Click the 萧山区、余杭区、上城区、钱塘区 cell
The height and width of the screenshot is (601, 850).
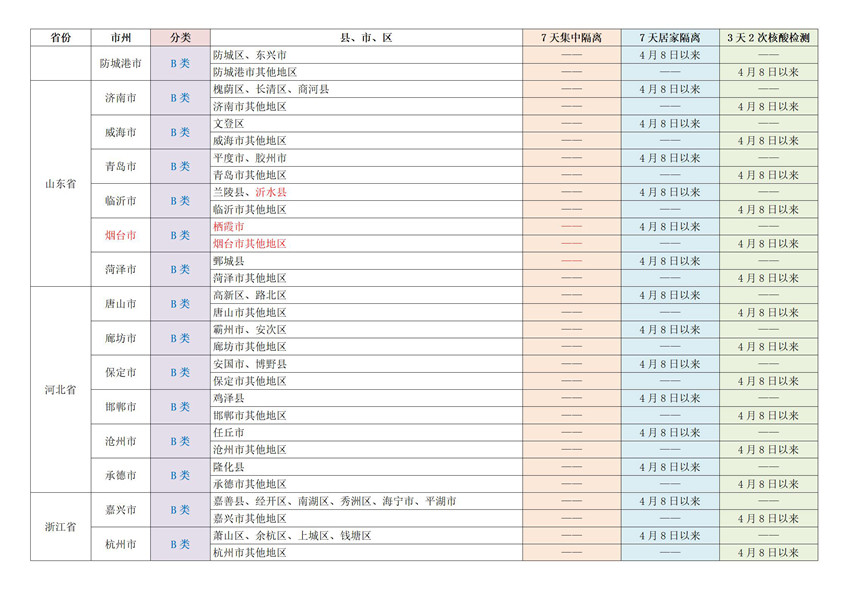click(292, 536)
